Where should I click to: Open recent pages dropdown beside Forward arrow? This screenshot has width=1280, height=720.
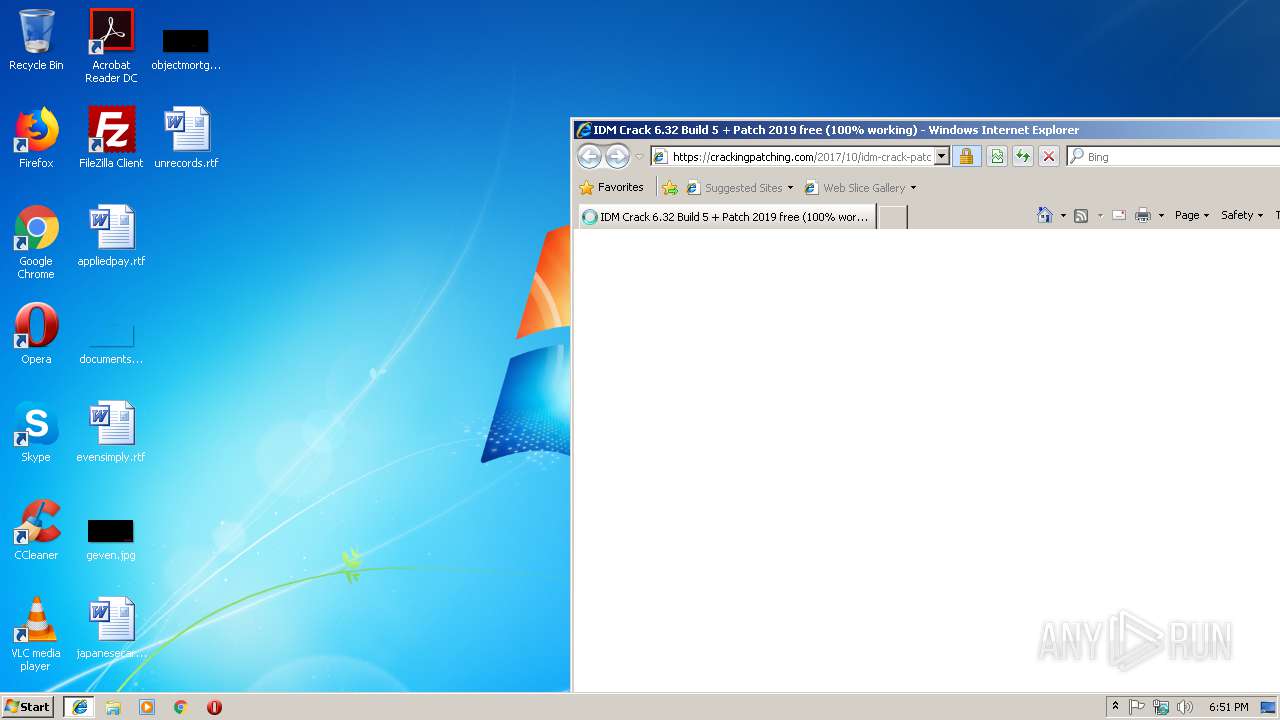point(639,157)
